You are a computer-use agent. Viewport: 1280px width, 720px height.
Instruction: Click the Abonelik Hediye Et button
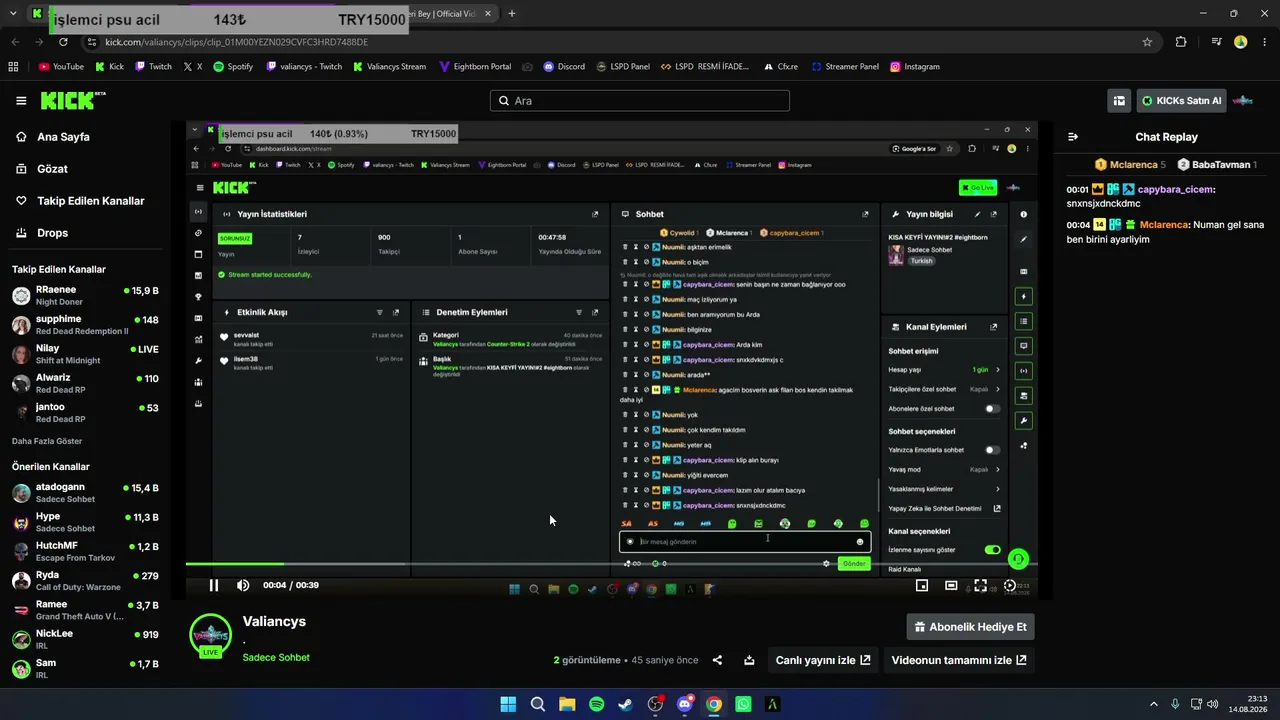pyautogui.click(x=970, y=627)
